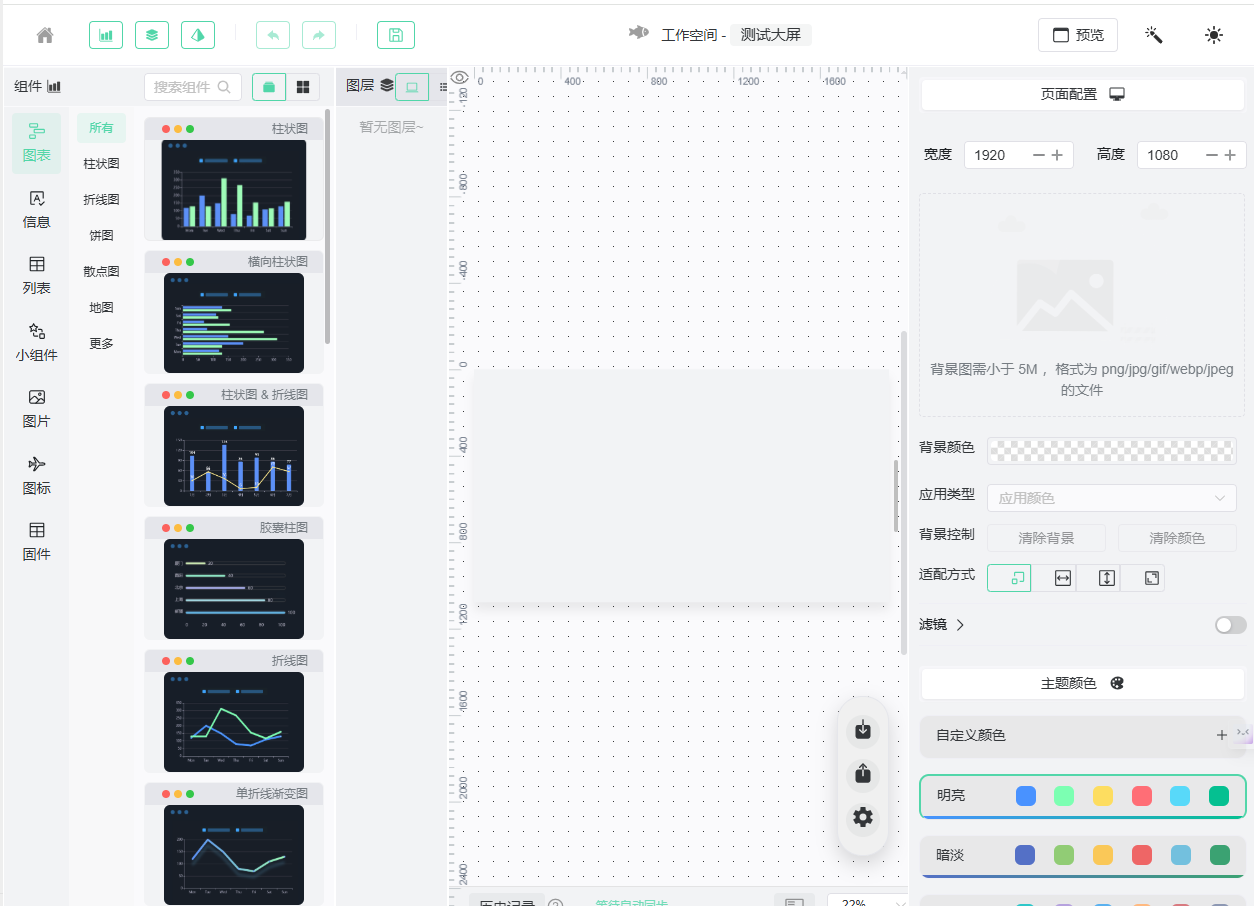
Task: Add custom color with plus icon
Action: click(x=1222, y=735)
